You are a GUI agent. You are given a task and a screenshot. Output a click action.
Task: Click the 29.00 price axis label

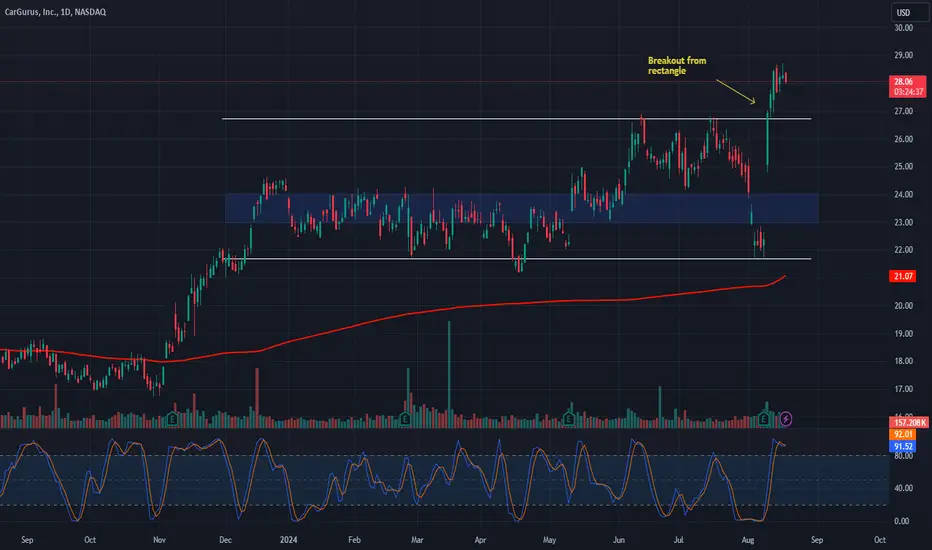(x=903, y=55)
